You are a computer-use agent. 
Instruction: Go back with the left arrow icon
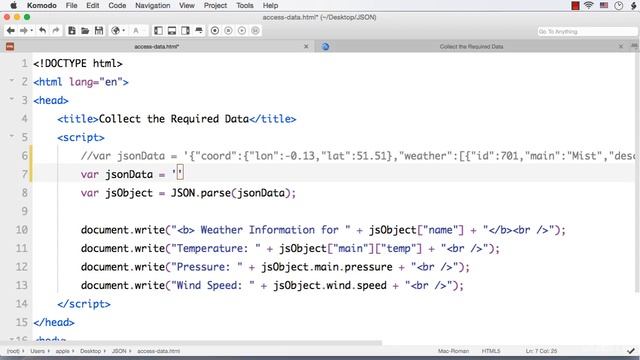[x=11, y=31]
